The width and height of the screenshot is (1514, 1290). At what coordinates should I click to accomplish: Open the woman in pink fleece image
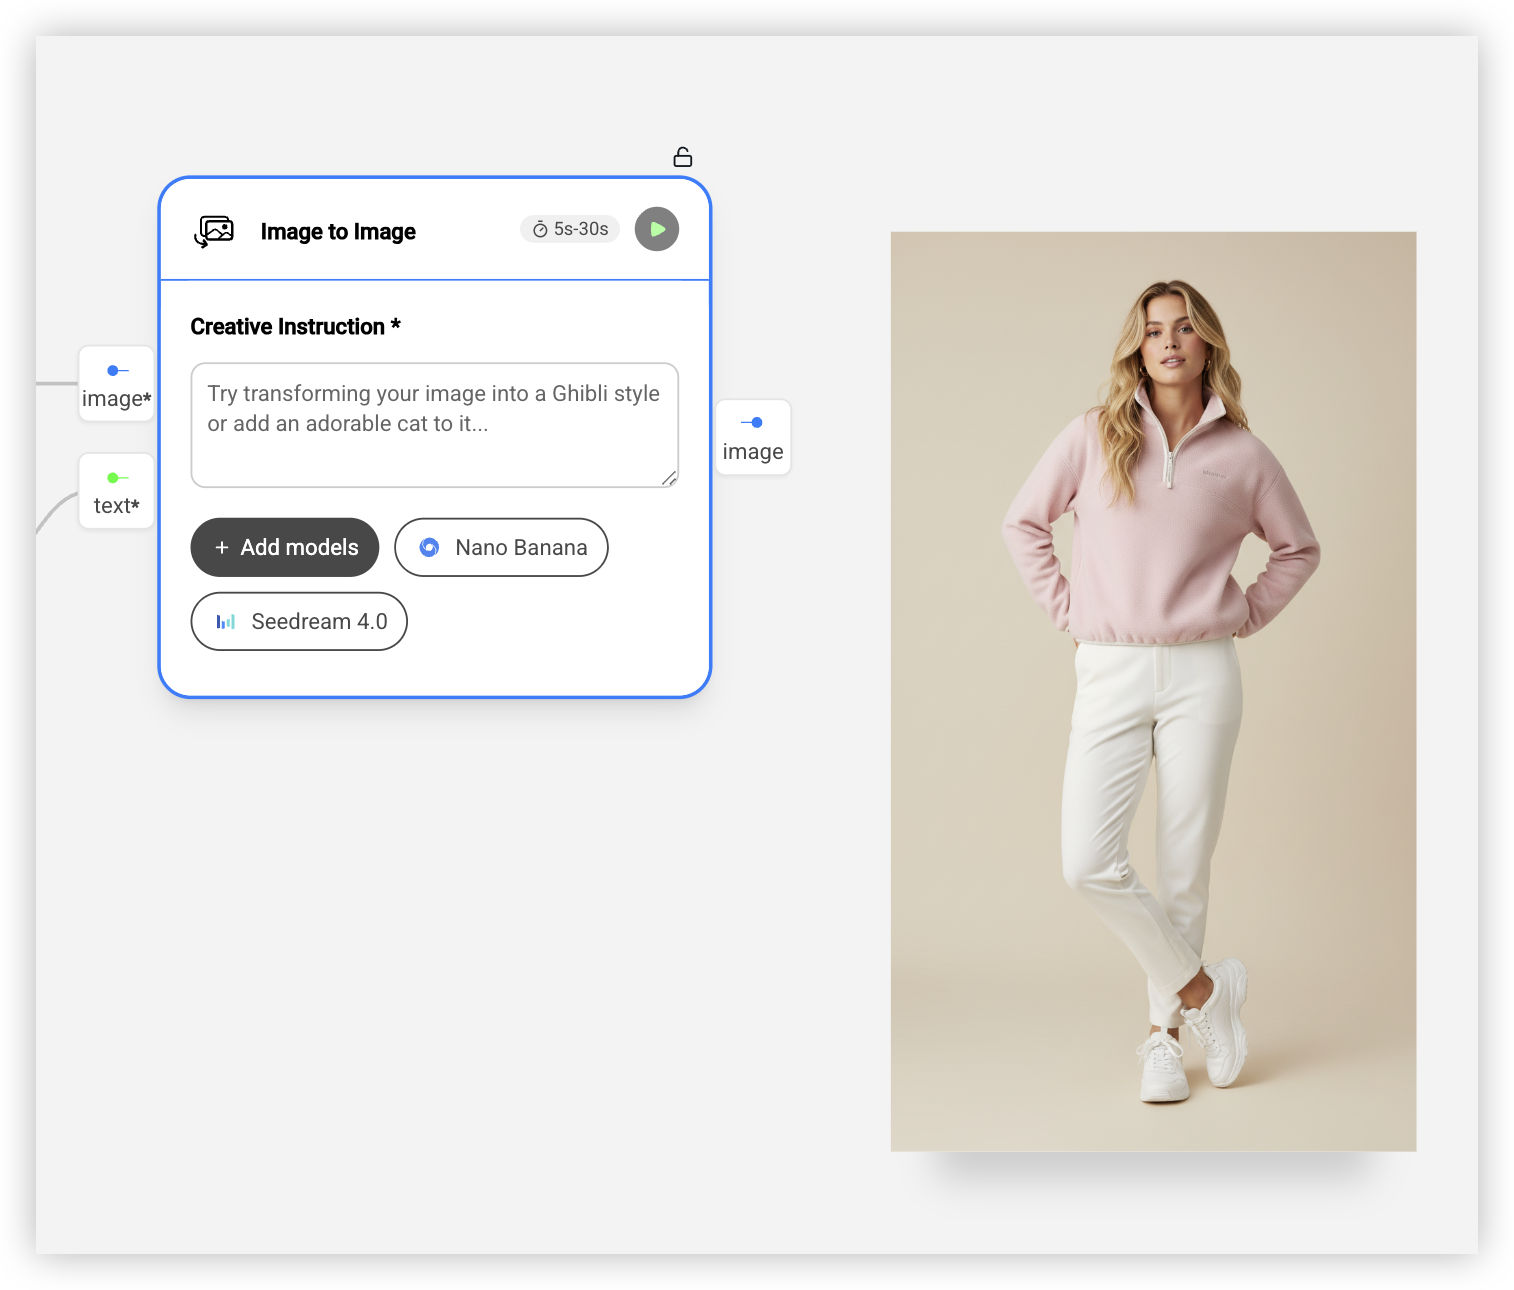pyautogui.click(x=1153, y=691)
